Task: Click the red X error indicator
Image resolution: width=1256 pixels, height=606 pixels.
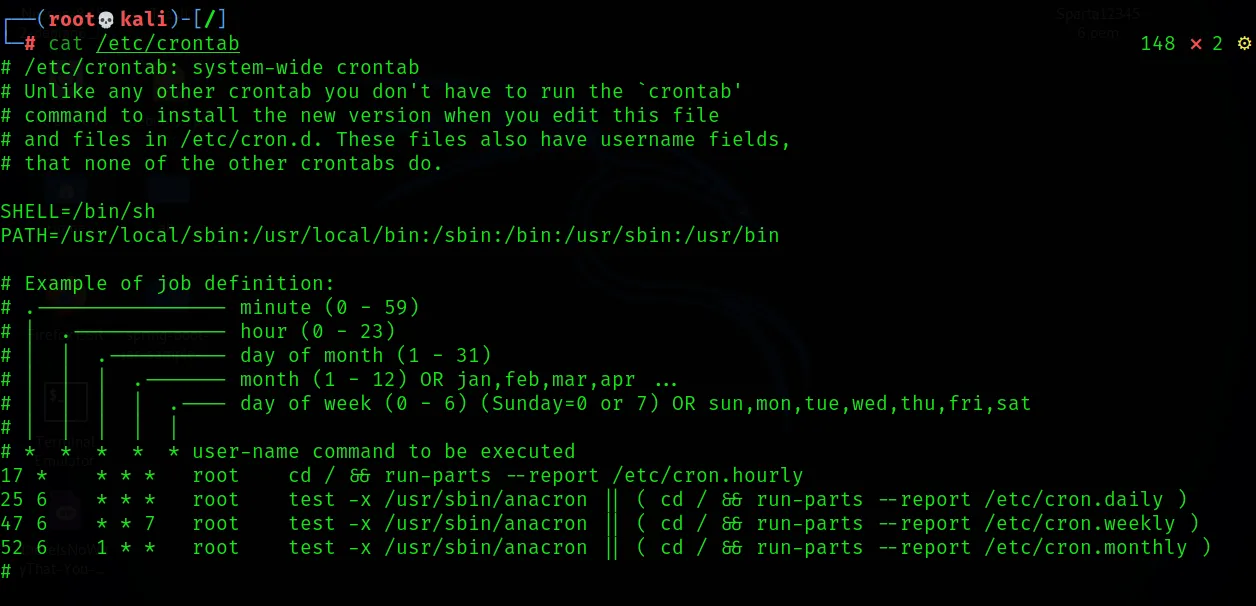Action: pyautogui.click(x=1195, y=44)
